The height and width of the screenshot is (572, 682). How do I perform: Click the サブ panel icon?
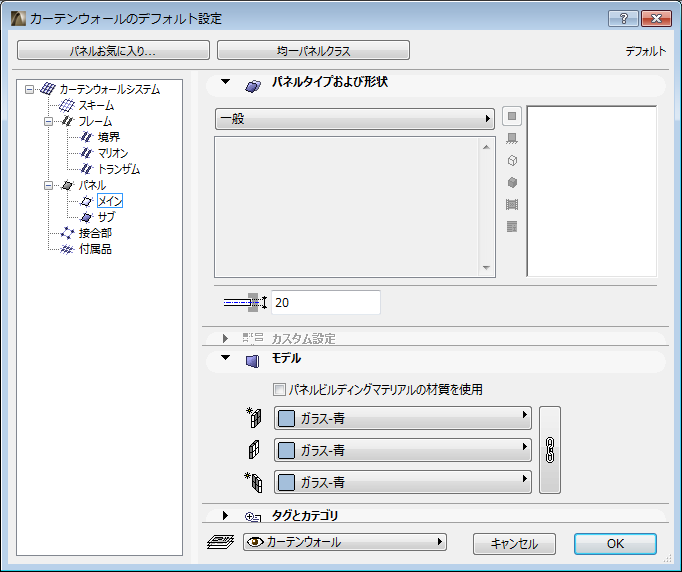tap(87, 217)
